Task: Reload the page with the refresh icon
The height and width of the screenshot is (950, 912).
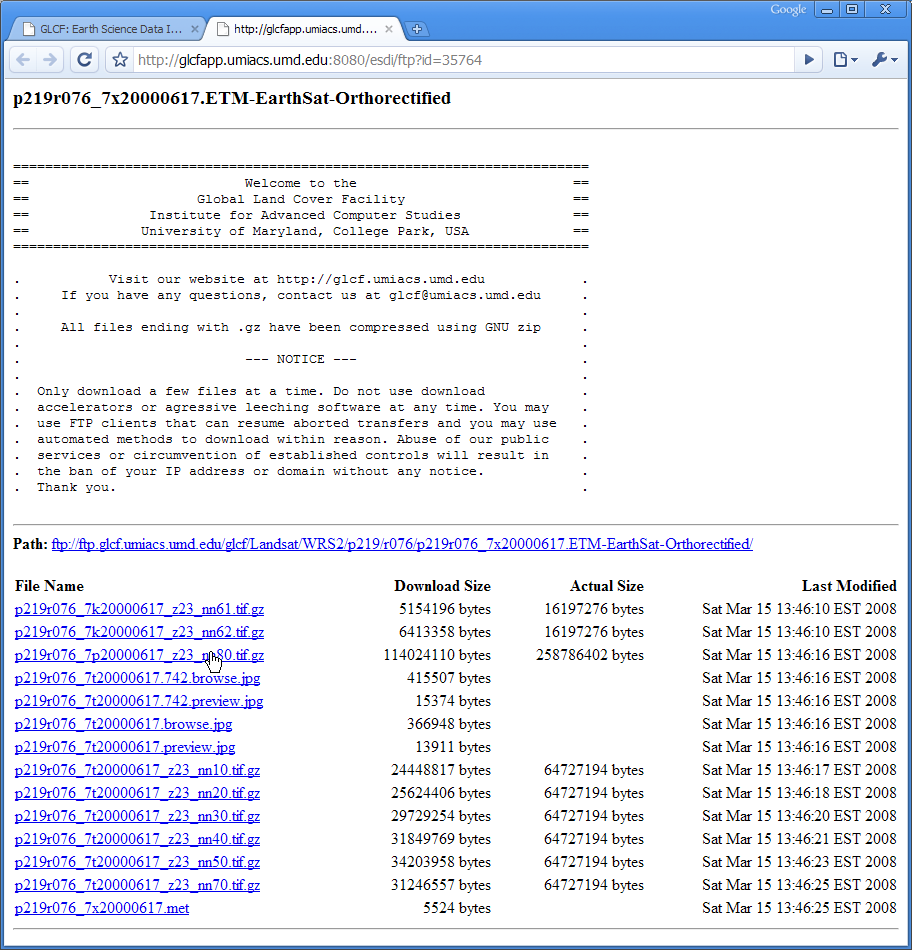Action: (85, 60)
